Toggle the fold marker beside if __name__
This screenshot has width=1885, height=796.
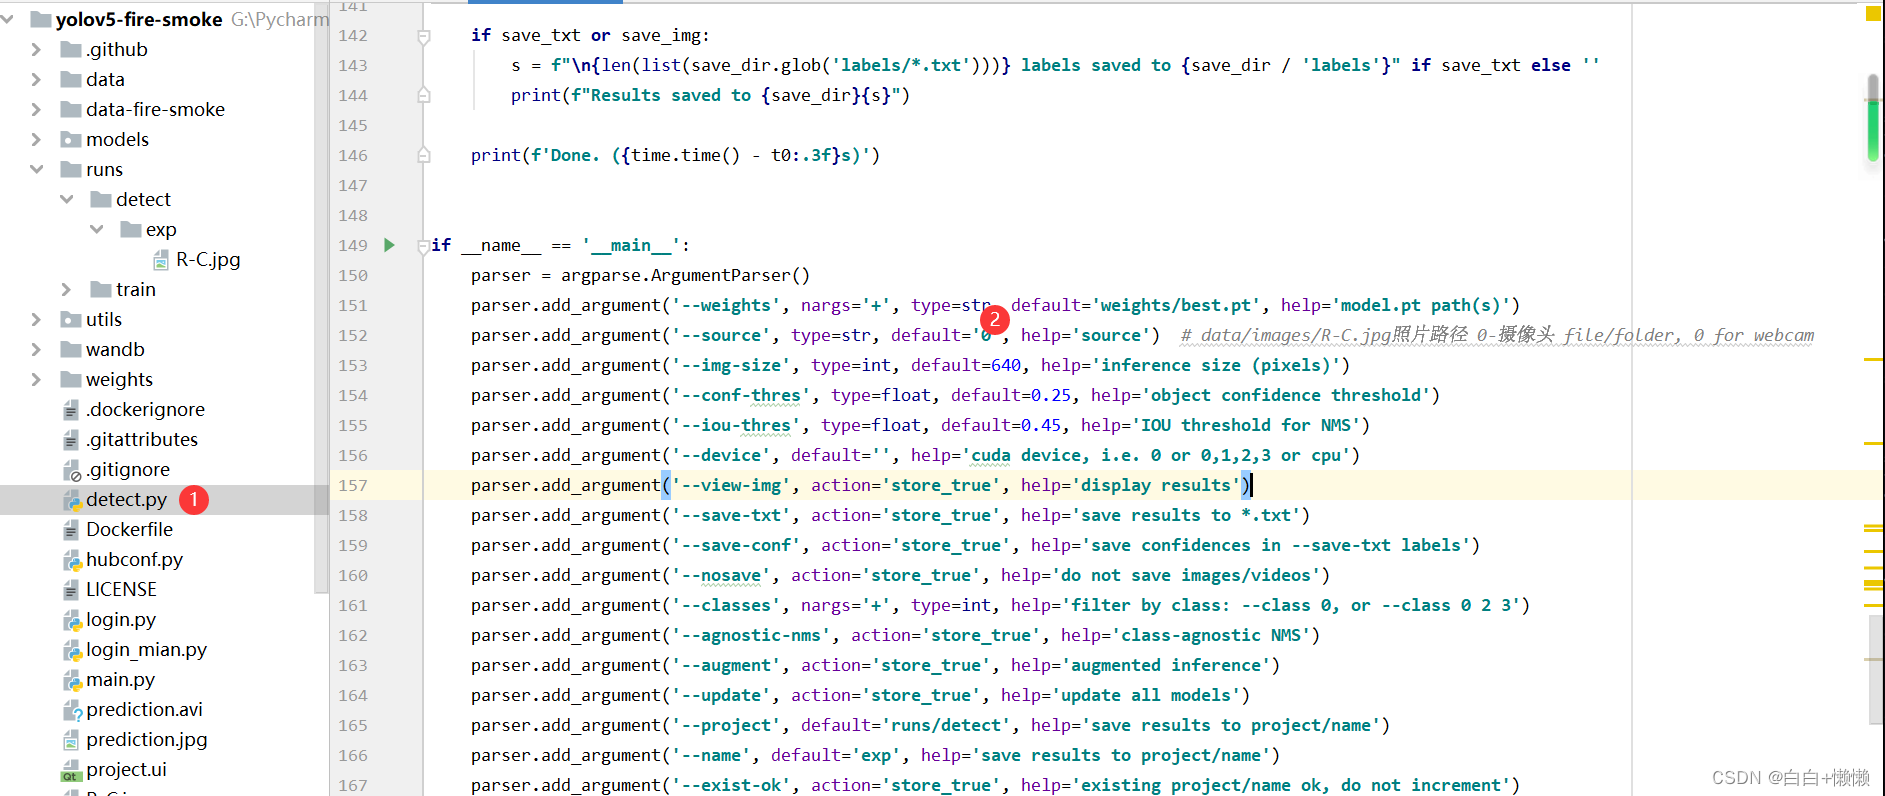coord(424,246)
